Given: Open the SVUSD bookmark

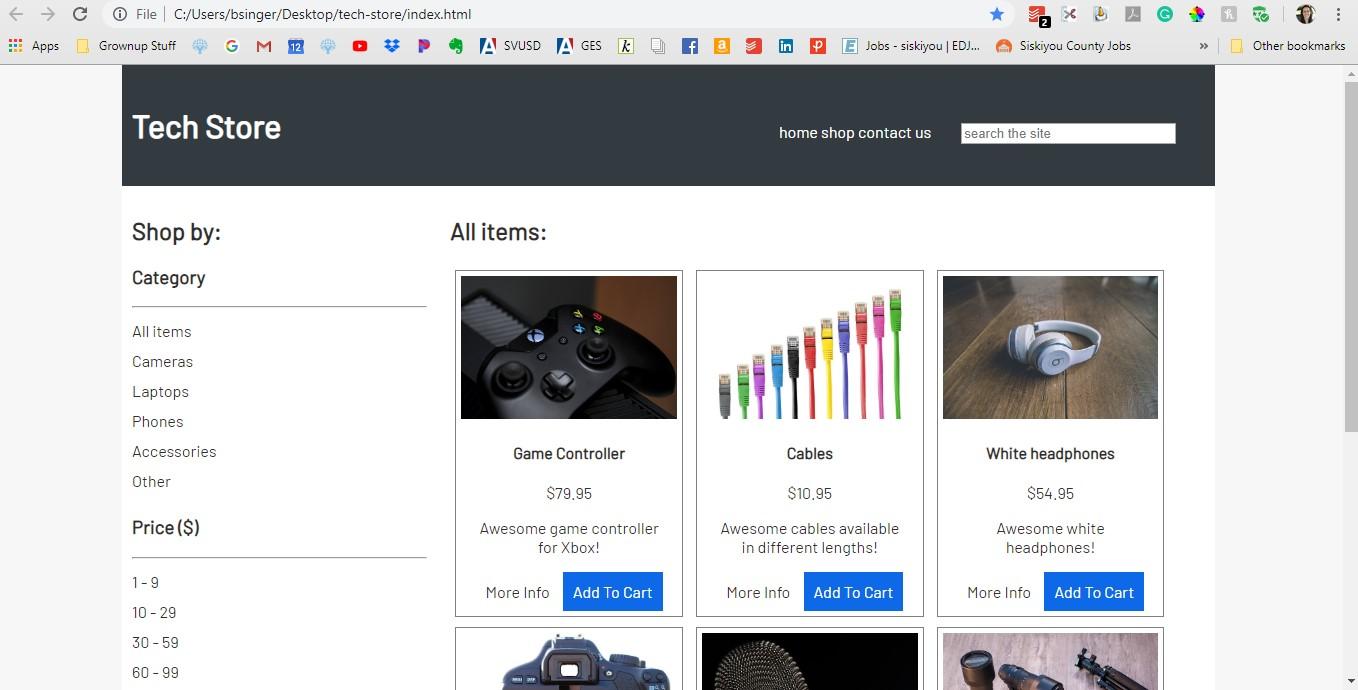Looking at the screenshot, I should [x=510, y=45].
